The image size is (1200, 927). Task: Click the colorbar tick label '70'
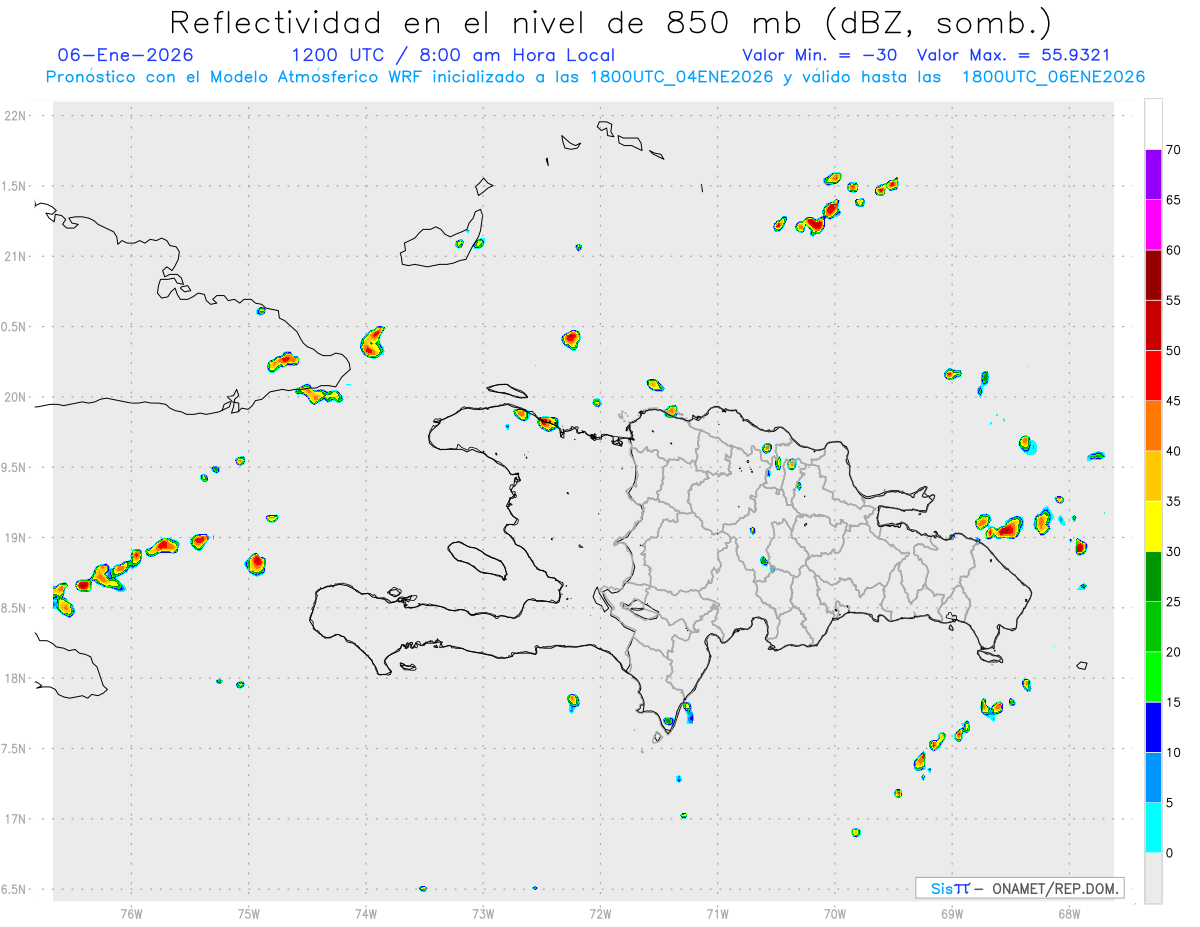click(1173, 150)
